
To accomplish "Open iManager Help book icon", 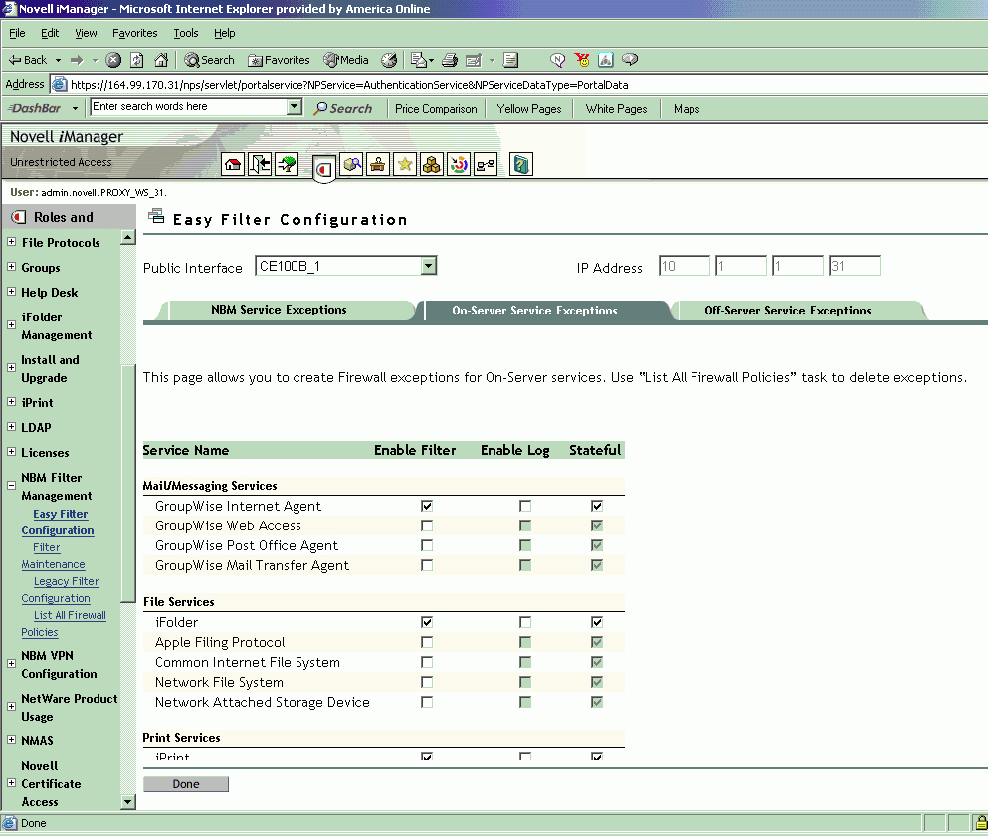I will [520, 165].
